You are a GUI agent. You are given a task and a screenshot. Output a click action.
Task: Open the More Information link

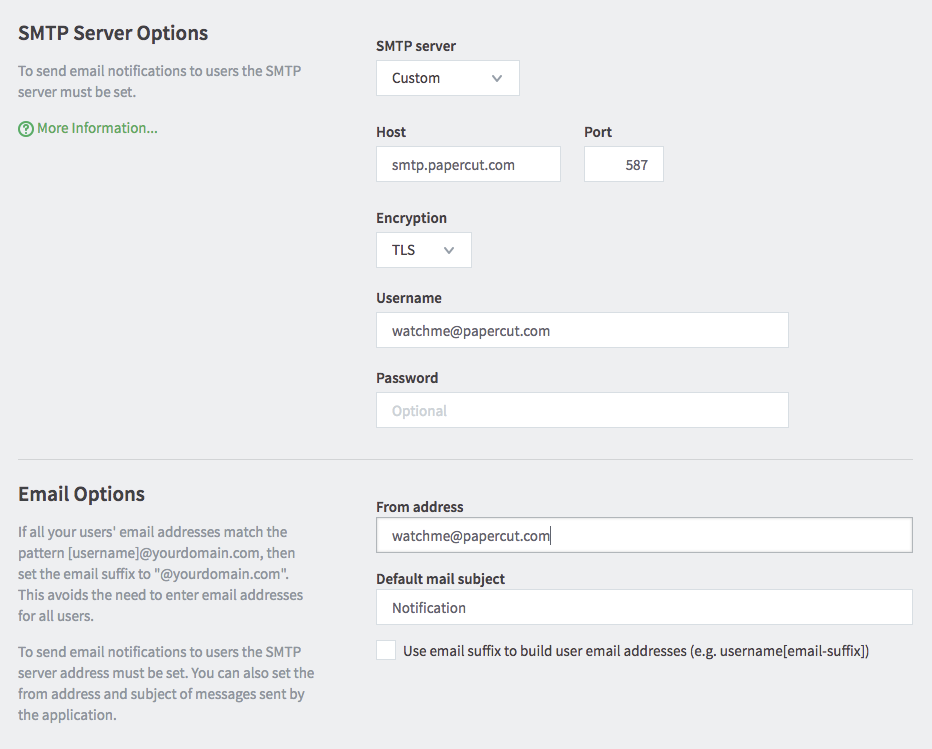(x=97, y=128)
